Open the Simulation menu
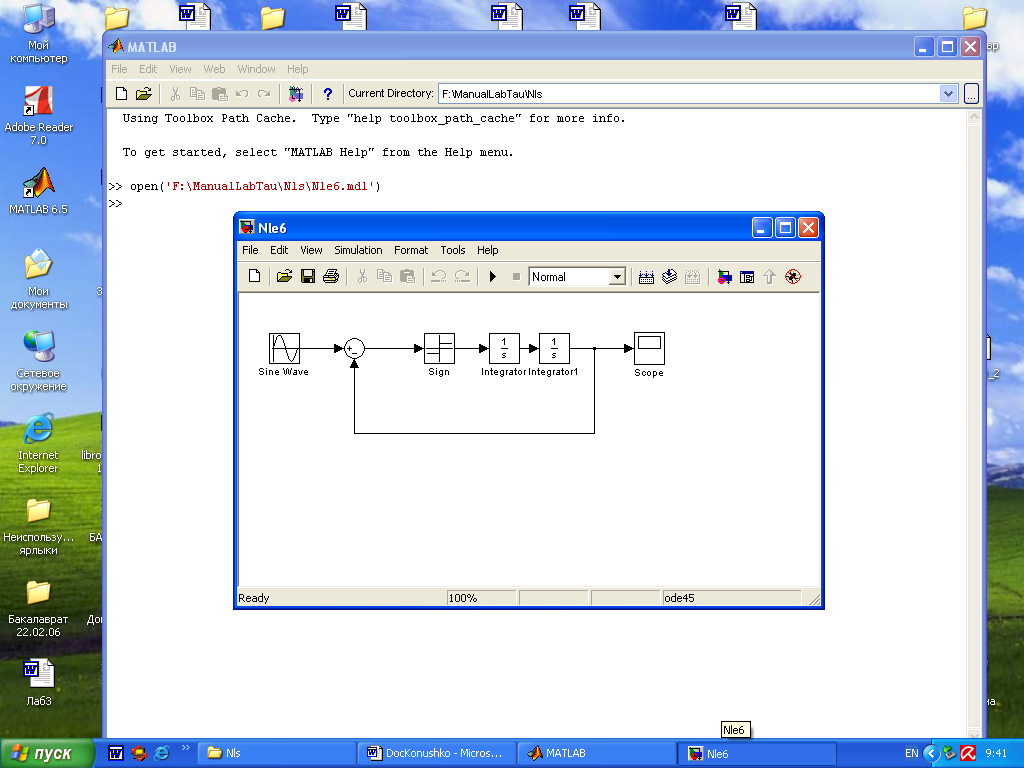1024x768 pixels. tap(358, 250)
